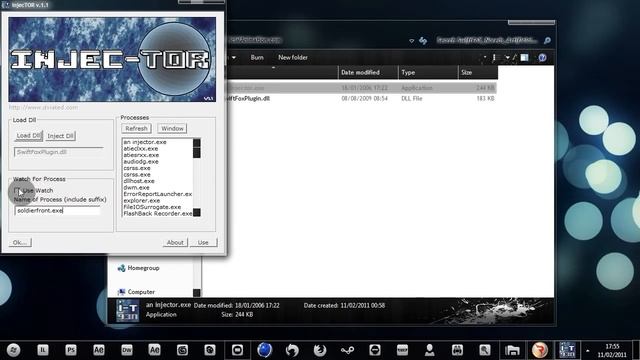Focus the process name input field

coord(57,211)
